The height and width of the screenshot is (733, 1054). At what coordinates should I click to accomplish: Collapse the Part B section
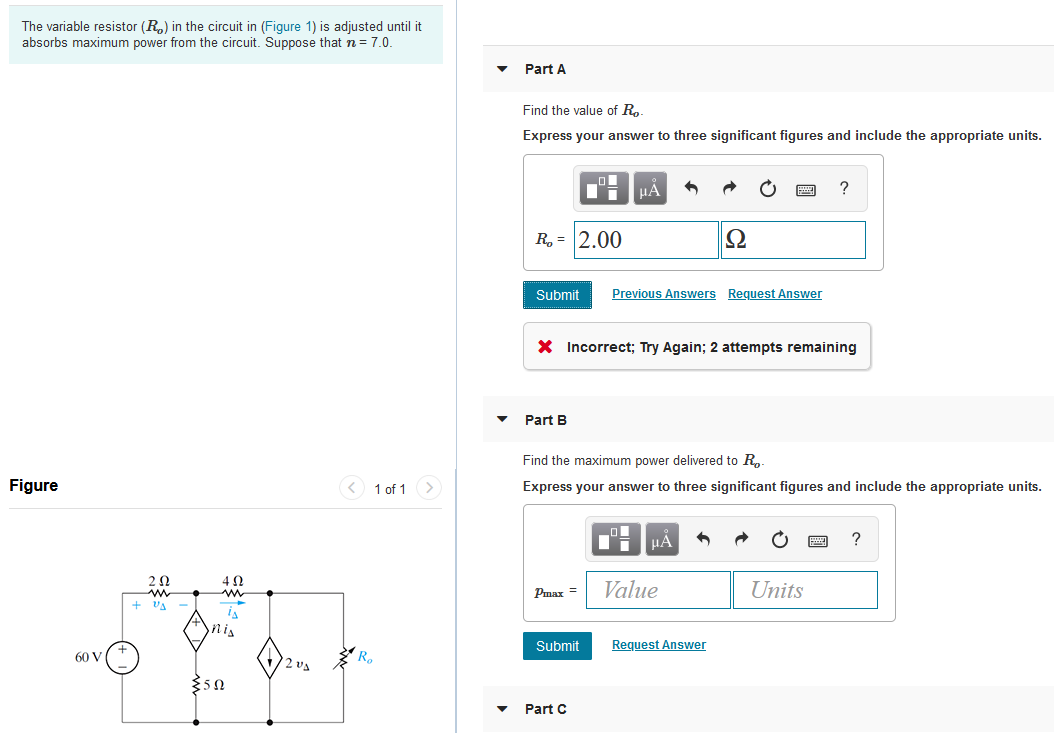point(503,420)
